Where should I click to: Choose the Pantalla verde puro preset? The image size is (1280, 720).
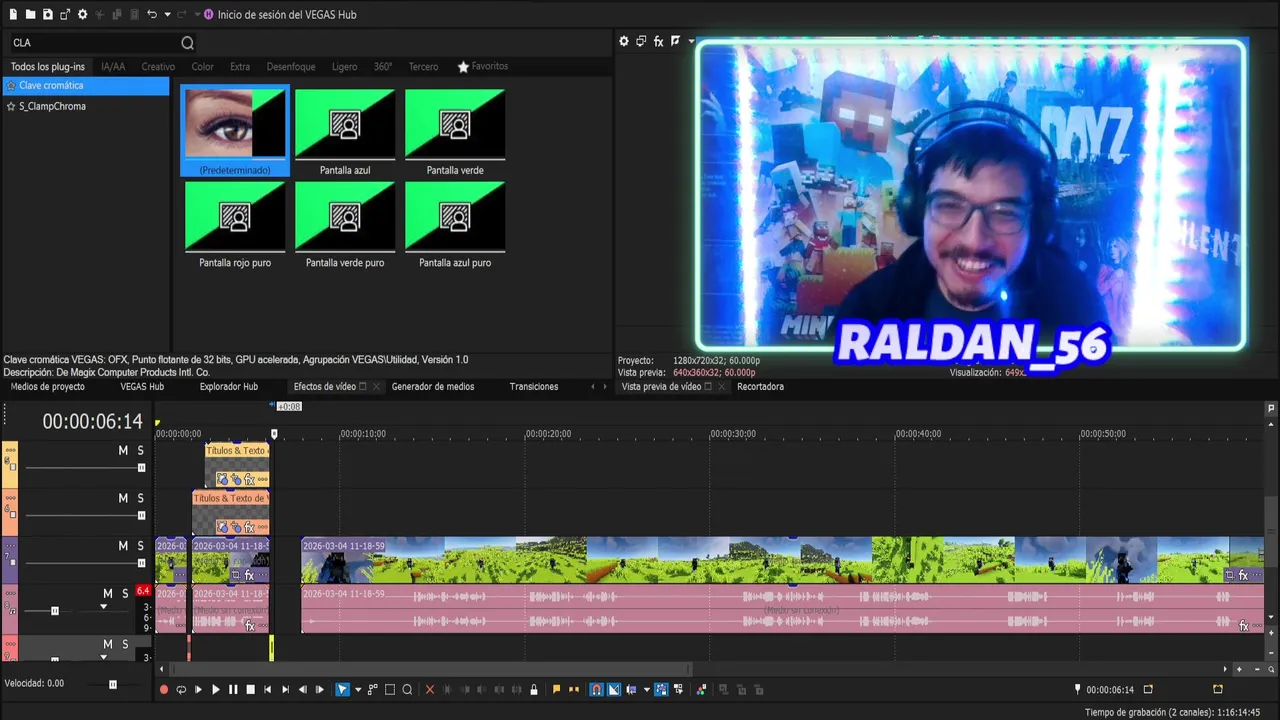point(345,224)
